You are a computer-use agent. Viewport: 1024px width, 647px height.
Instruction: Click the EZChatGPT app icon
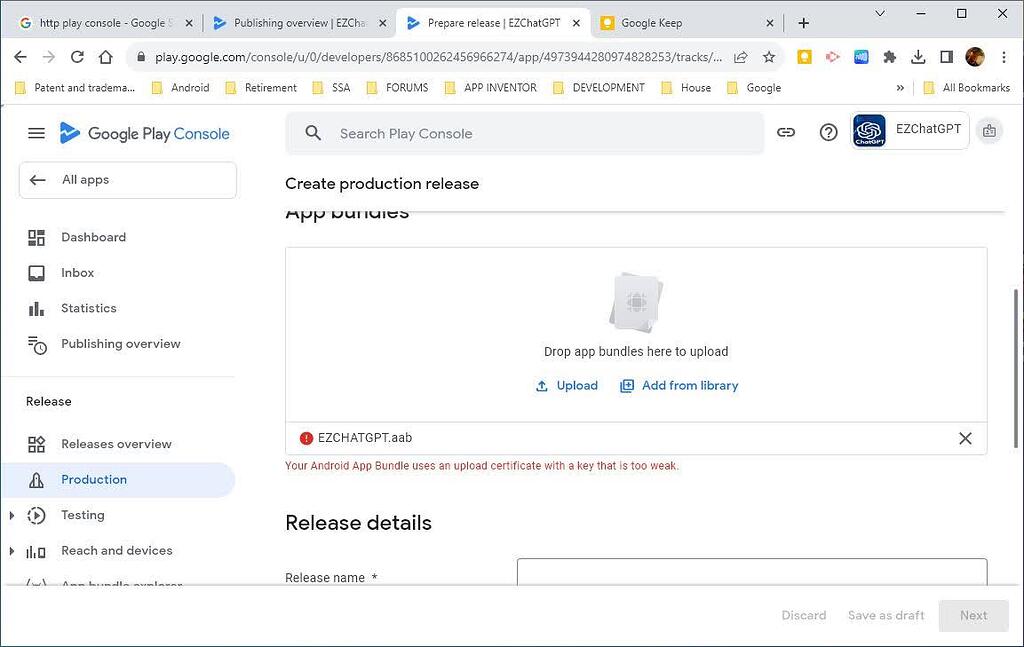tap(867, 131)
